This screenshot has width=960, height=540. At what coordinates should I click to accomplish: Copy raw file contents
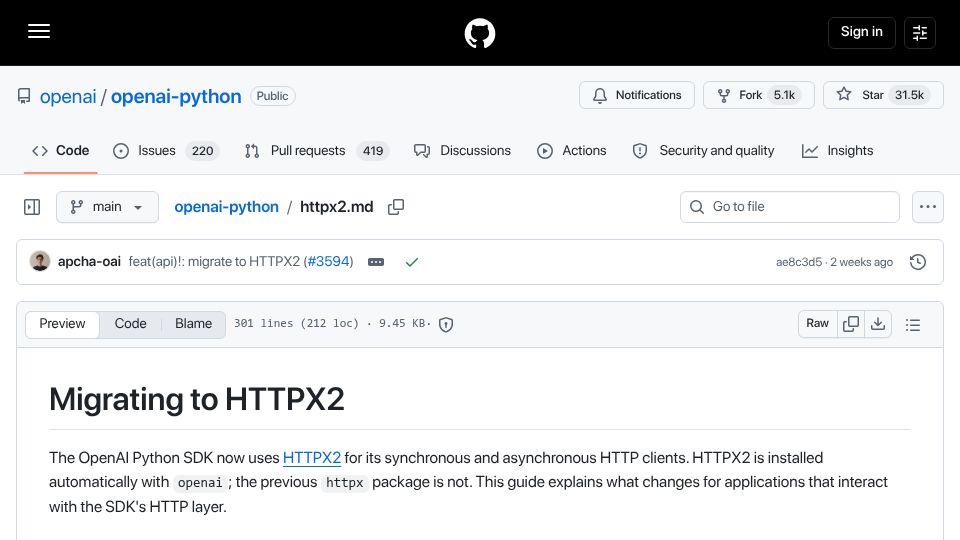[x=850, y=324]
